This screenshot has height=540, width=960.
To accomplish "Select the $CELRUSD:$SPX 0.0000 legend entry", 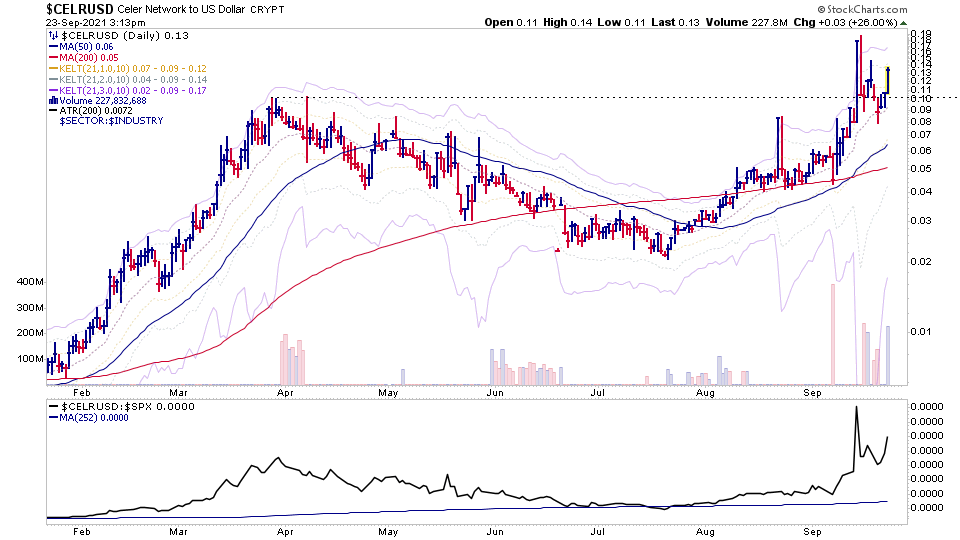I will pyautogui.click(x=127, y=406).
